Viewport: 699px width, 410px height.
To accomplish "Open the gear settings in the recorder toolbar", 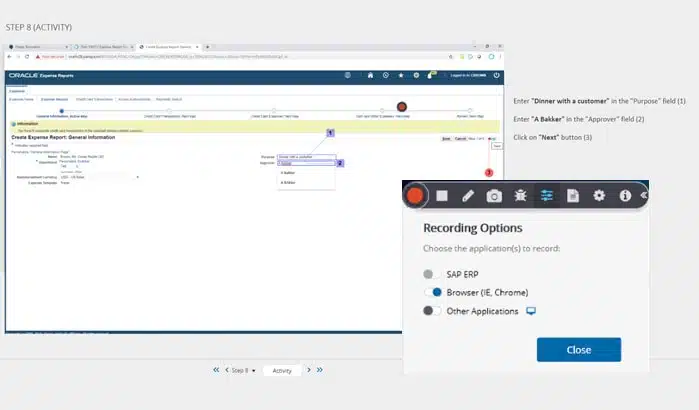I will click(x=599, y=195).
